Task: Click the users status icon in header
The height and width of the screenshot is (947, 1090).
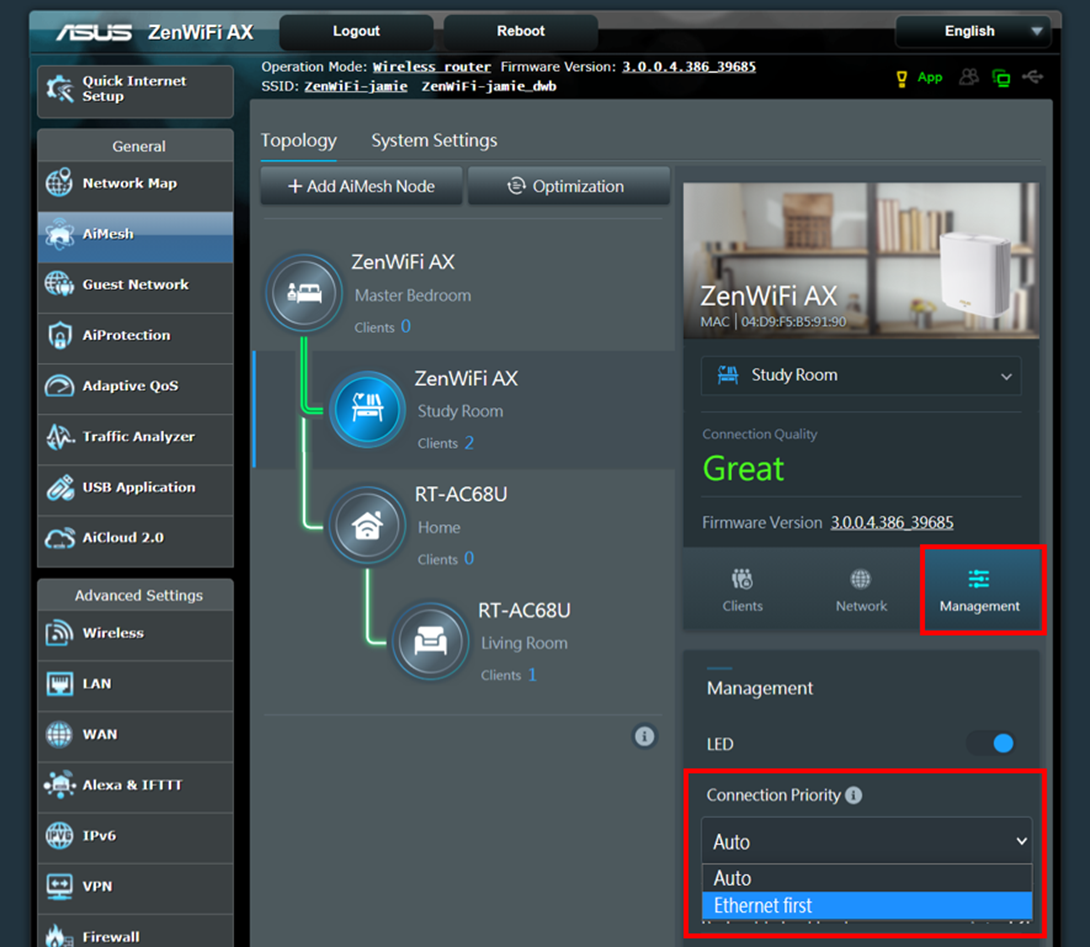Action: click(x=968, y=76)
